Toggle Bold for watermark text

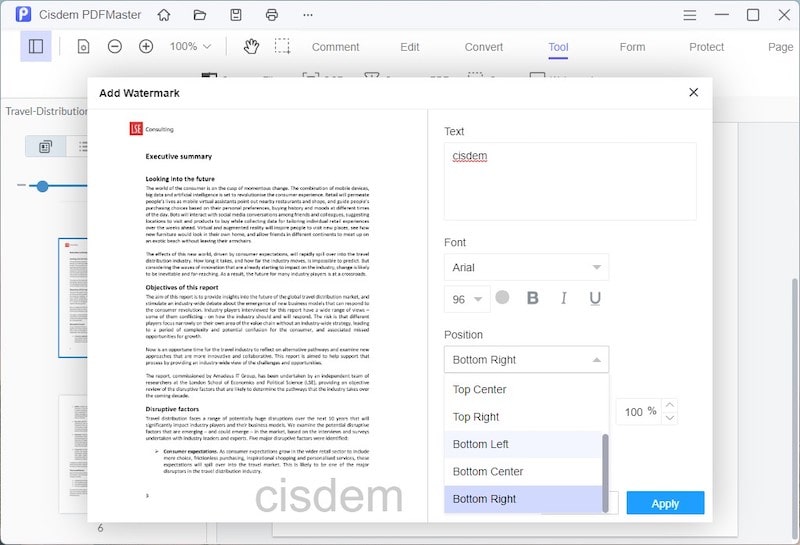click(x=532, y=298)
